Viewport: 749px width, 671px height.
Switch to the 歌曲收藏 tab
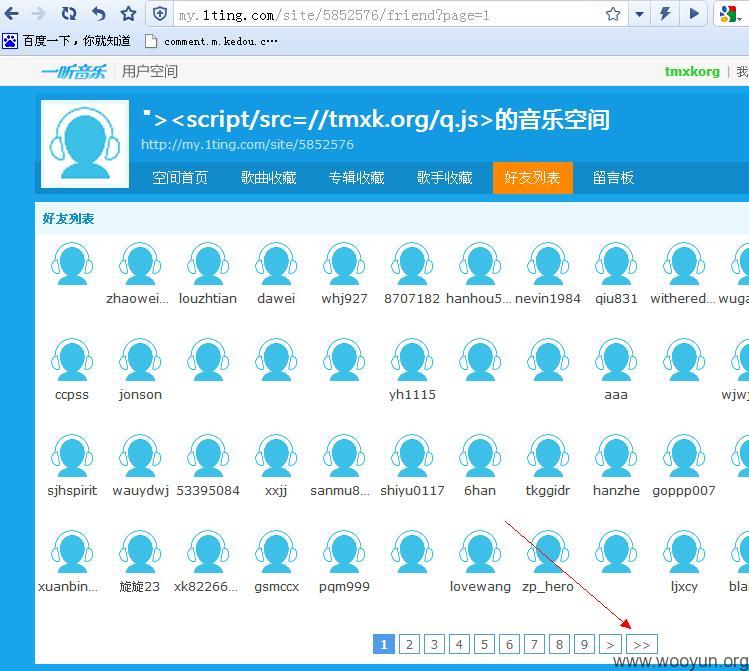[x=268, y=178]
